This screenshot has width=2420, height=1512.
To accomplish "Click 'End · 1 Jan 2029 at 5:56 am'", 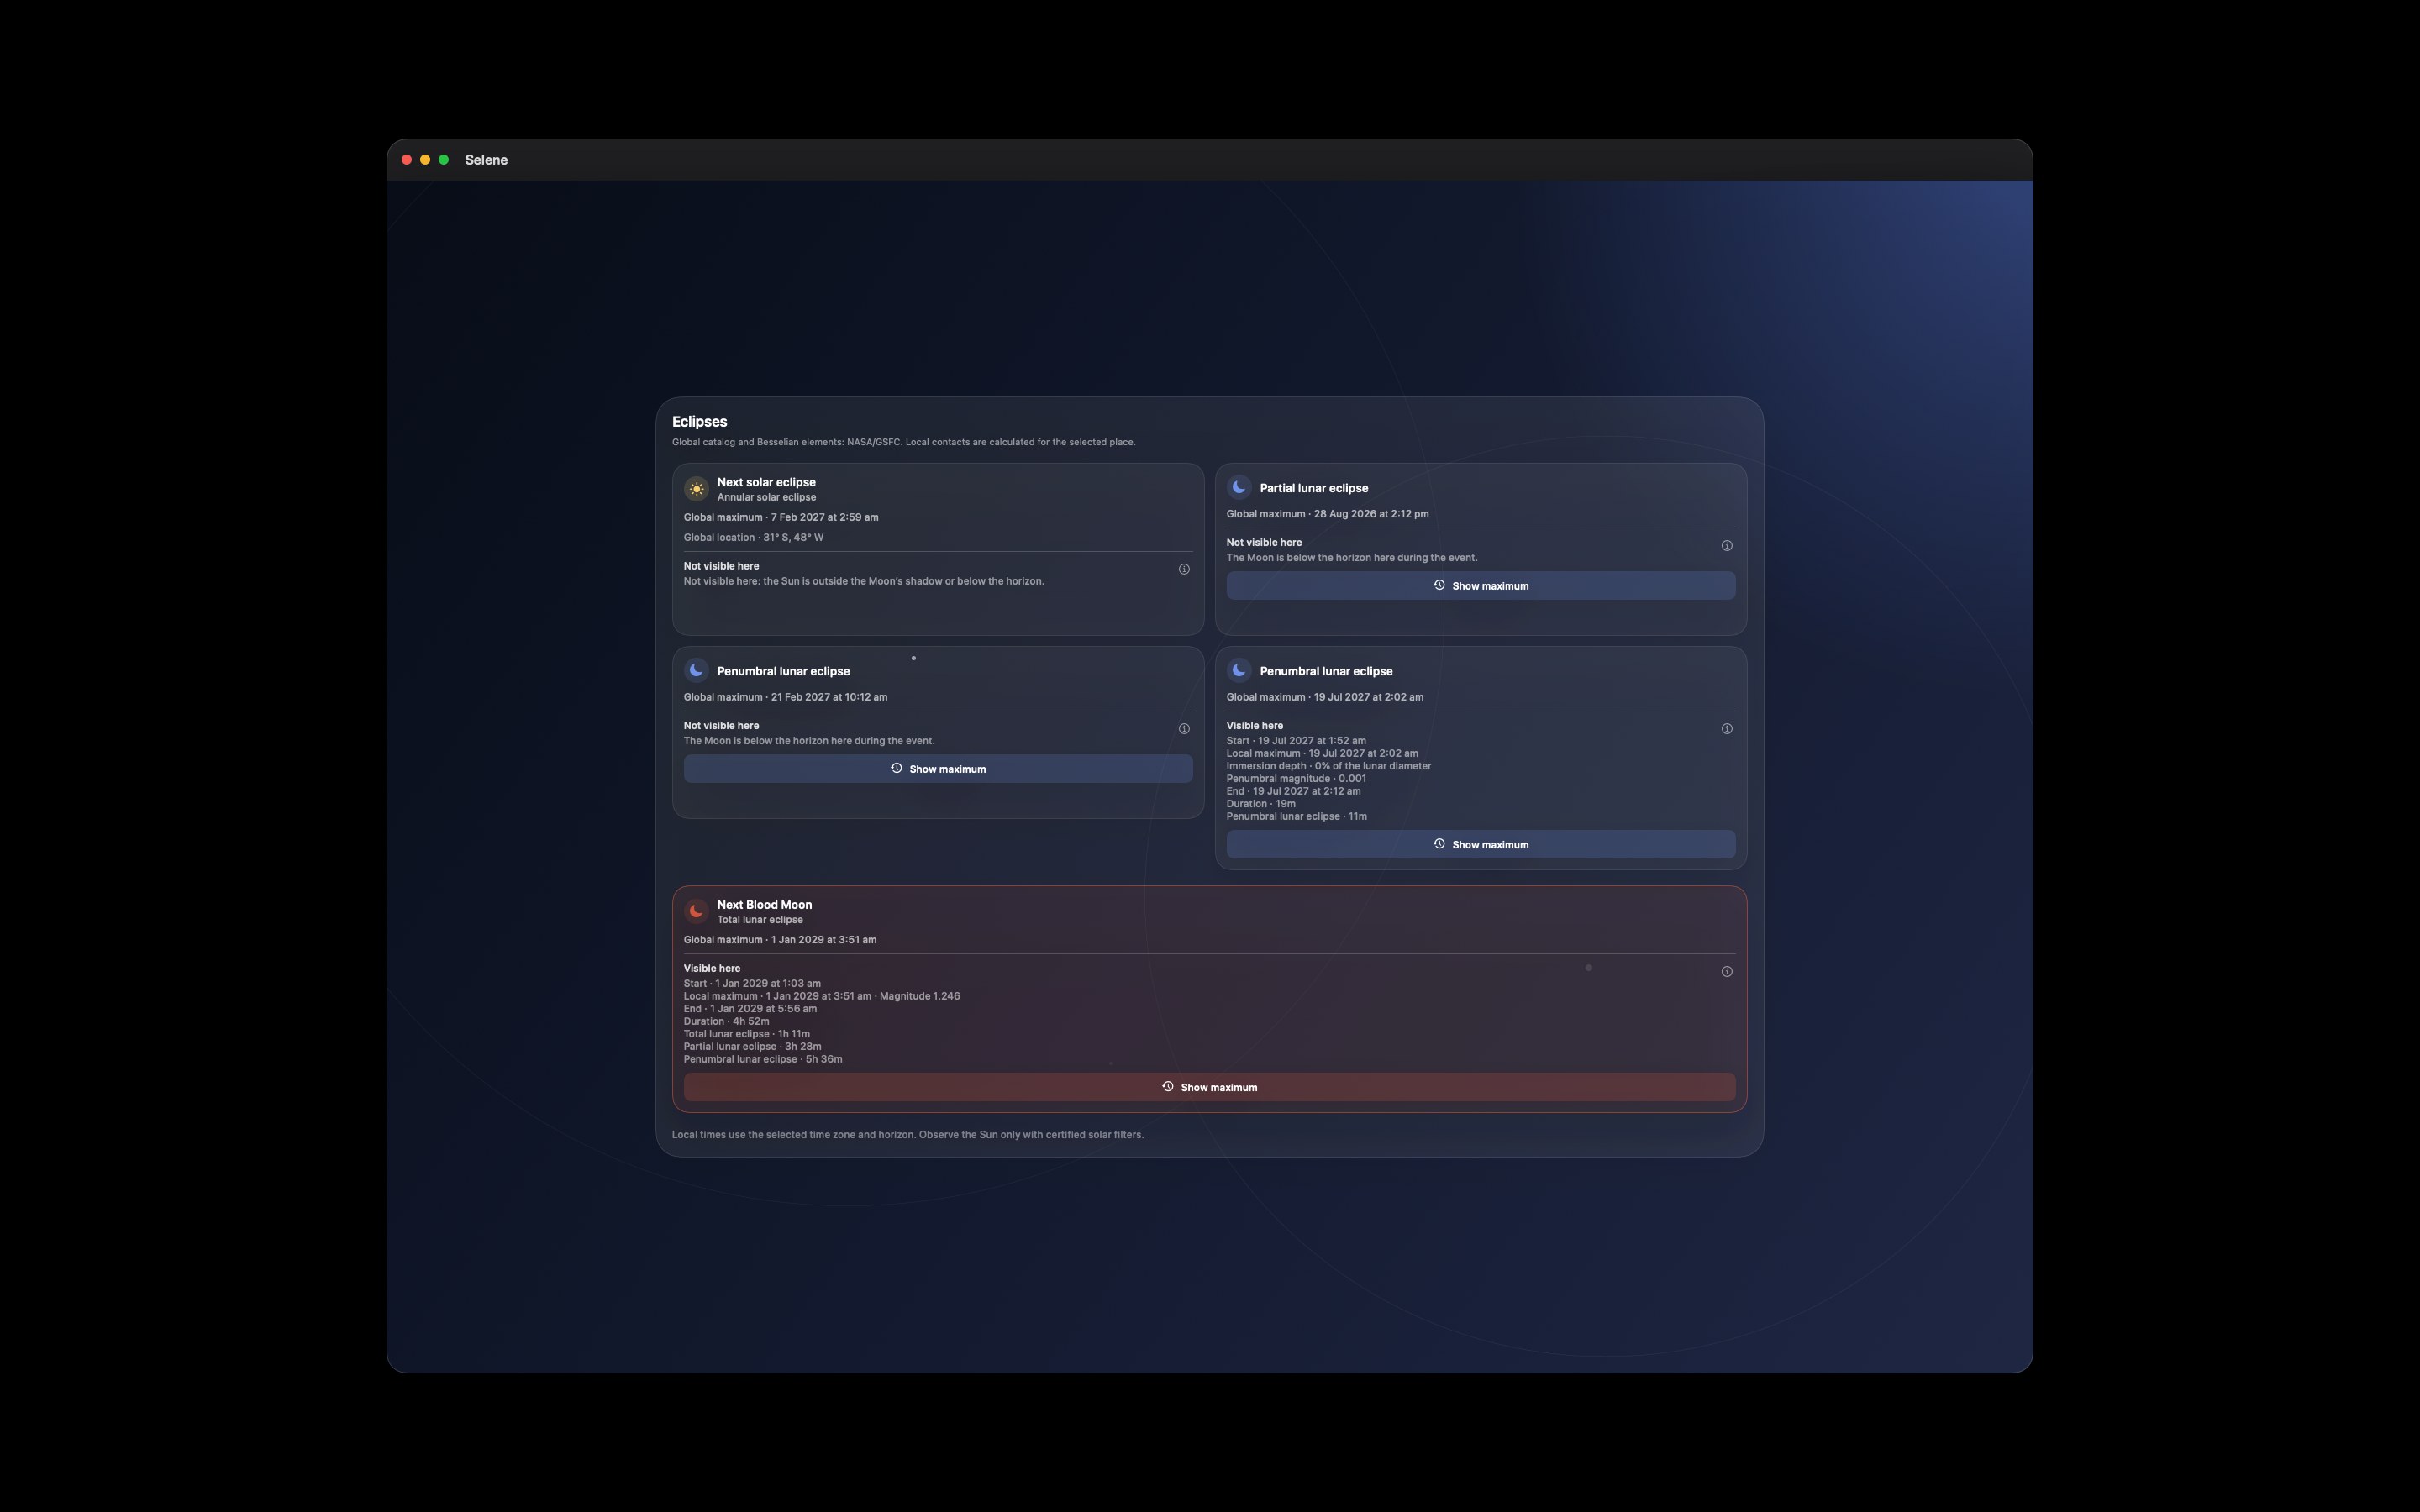I will pos(750,1009).
